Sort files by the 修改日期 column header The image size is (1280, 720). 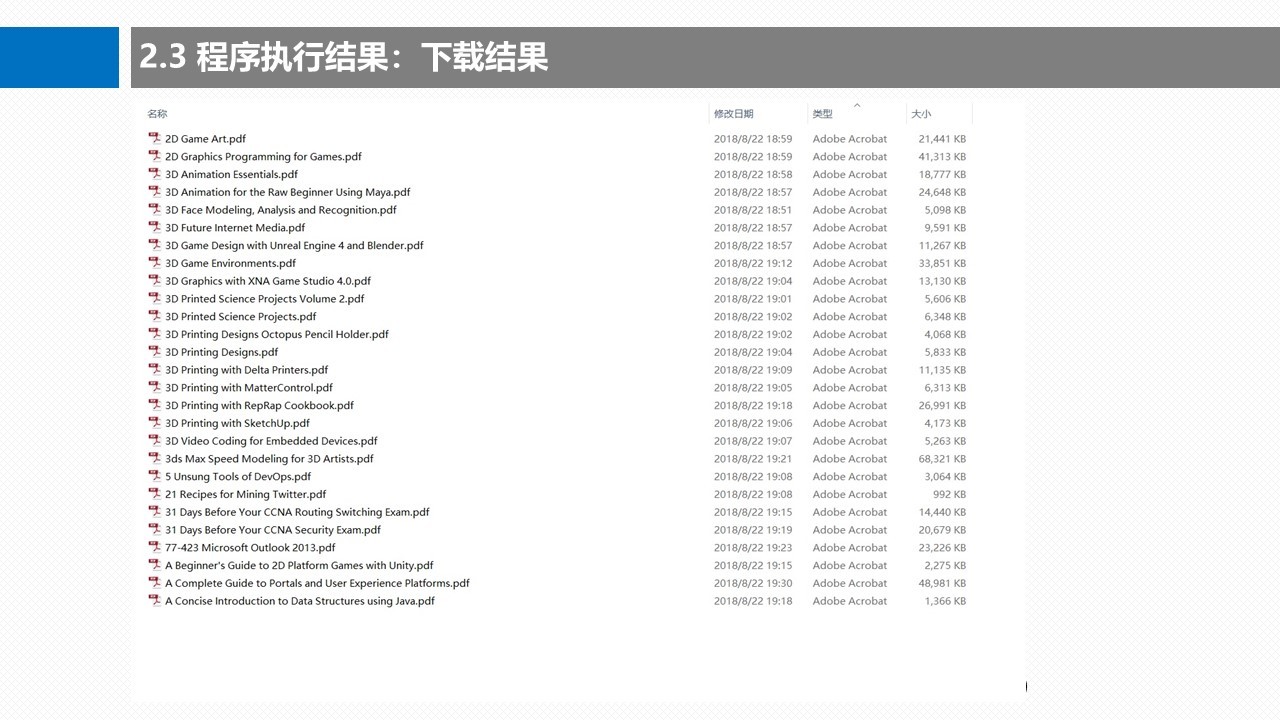point(733,114)
